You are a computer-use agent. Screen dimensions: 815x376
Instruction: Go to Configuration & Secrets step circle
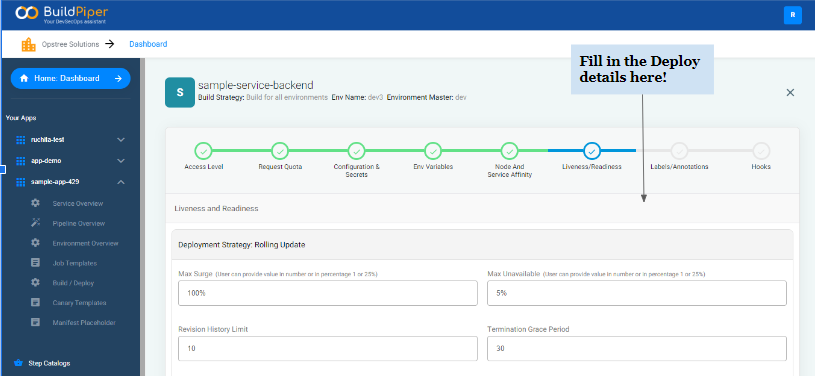357,151
